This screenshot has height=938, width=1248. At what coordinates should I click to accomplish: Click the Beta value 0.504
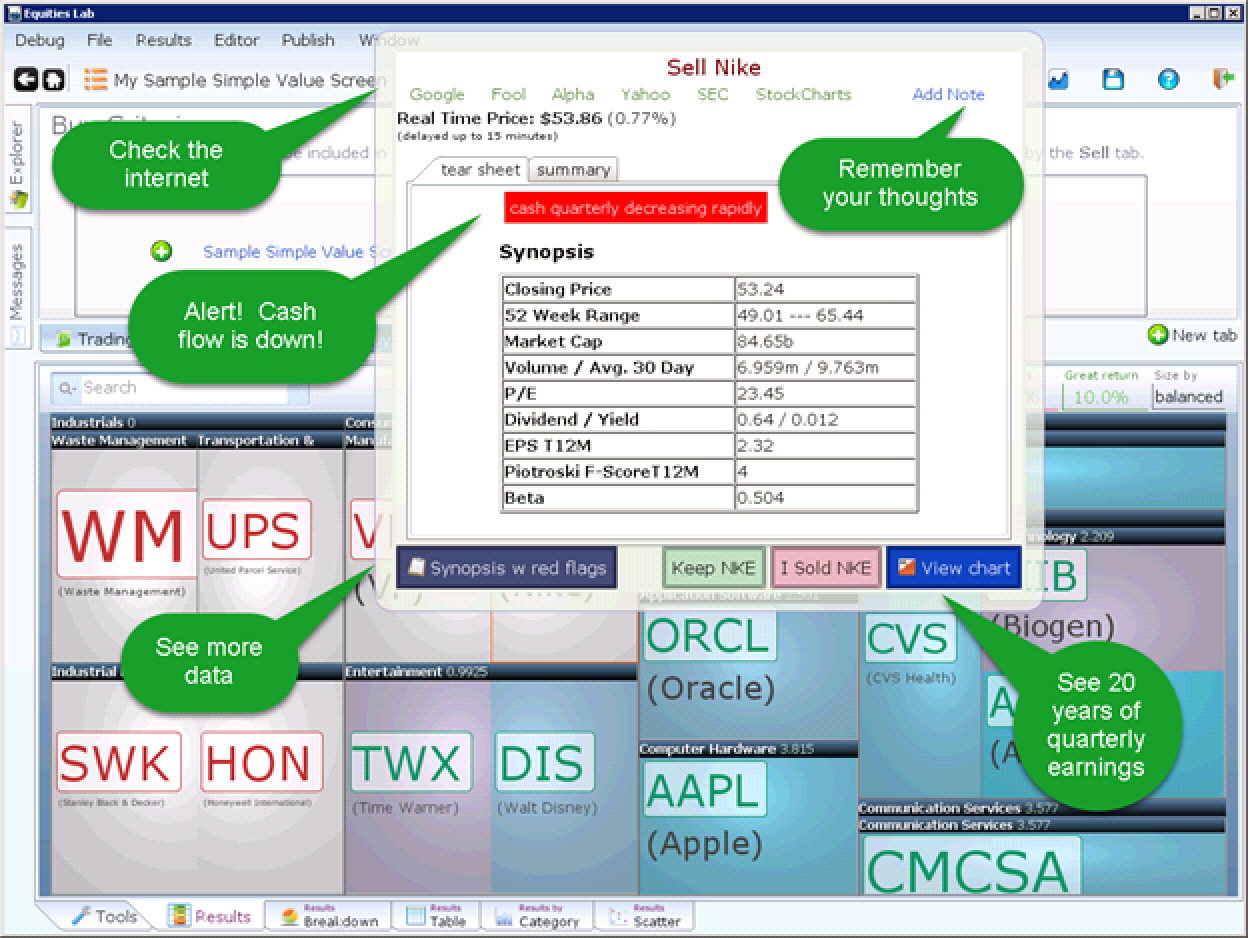coord(825,498)
